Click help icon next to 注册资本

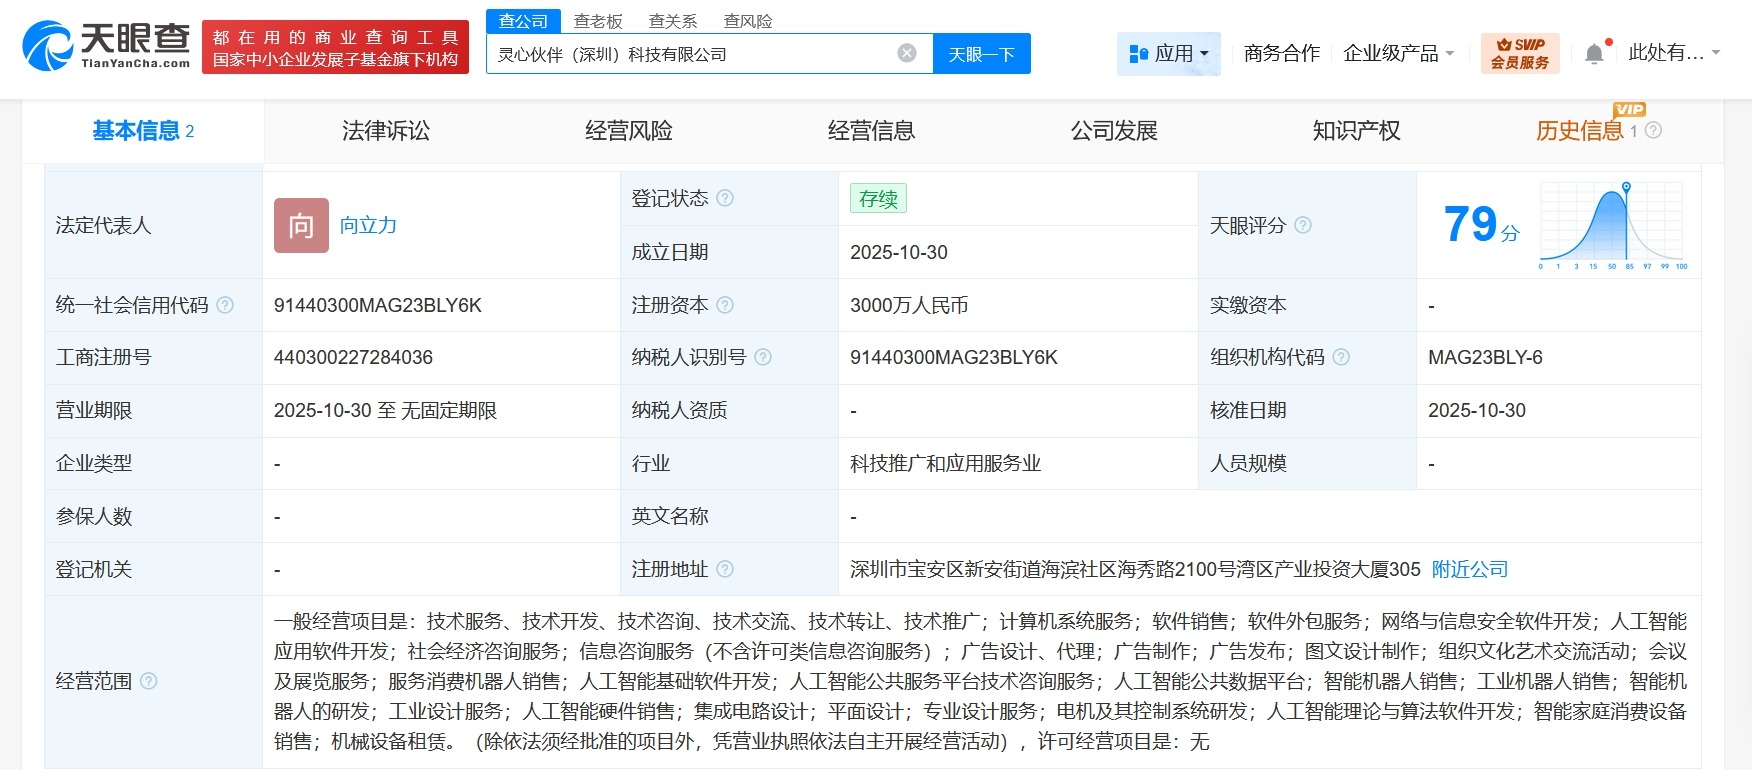pos(725,305)
